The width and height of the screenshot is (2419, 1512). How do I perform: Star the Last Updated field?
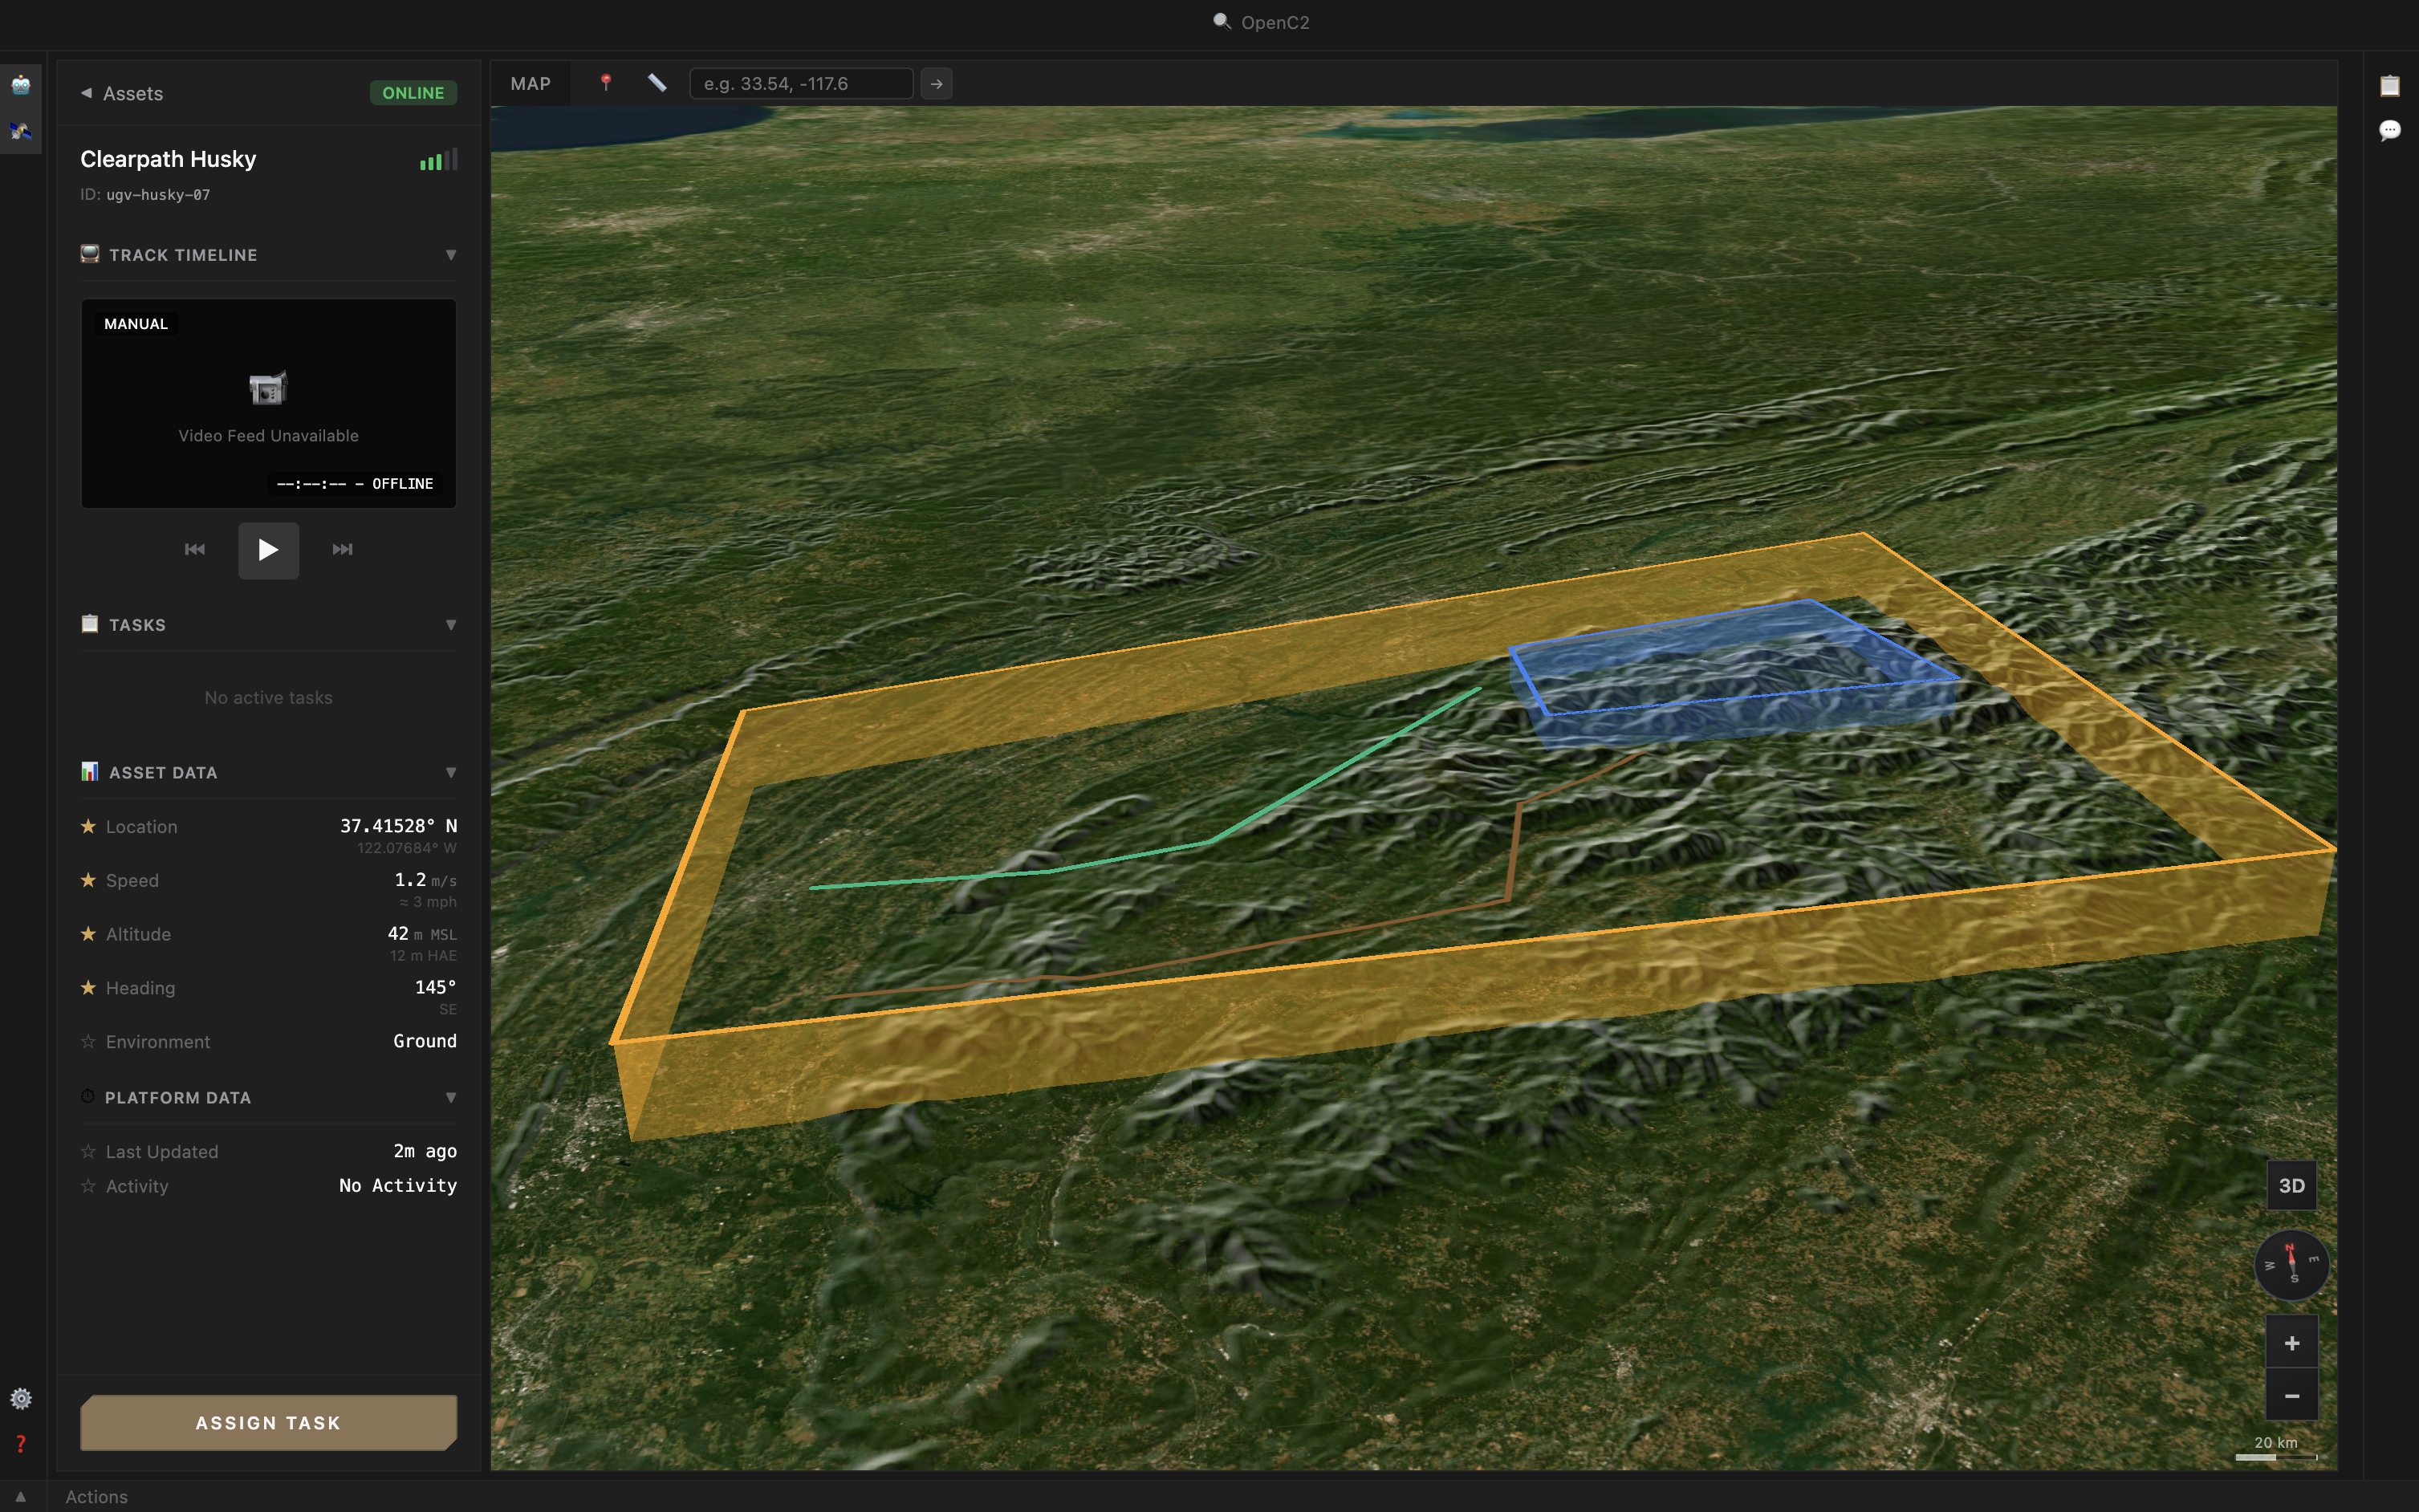point(88,1151)
